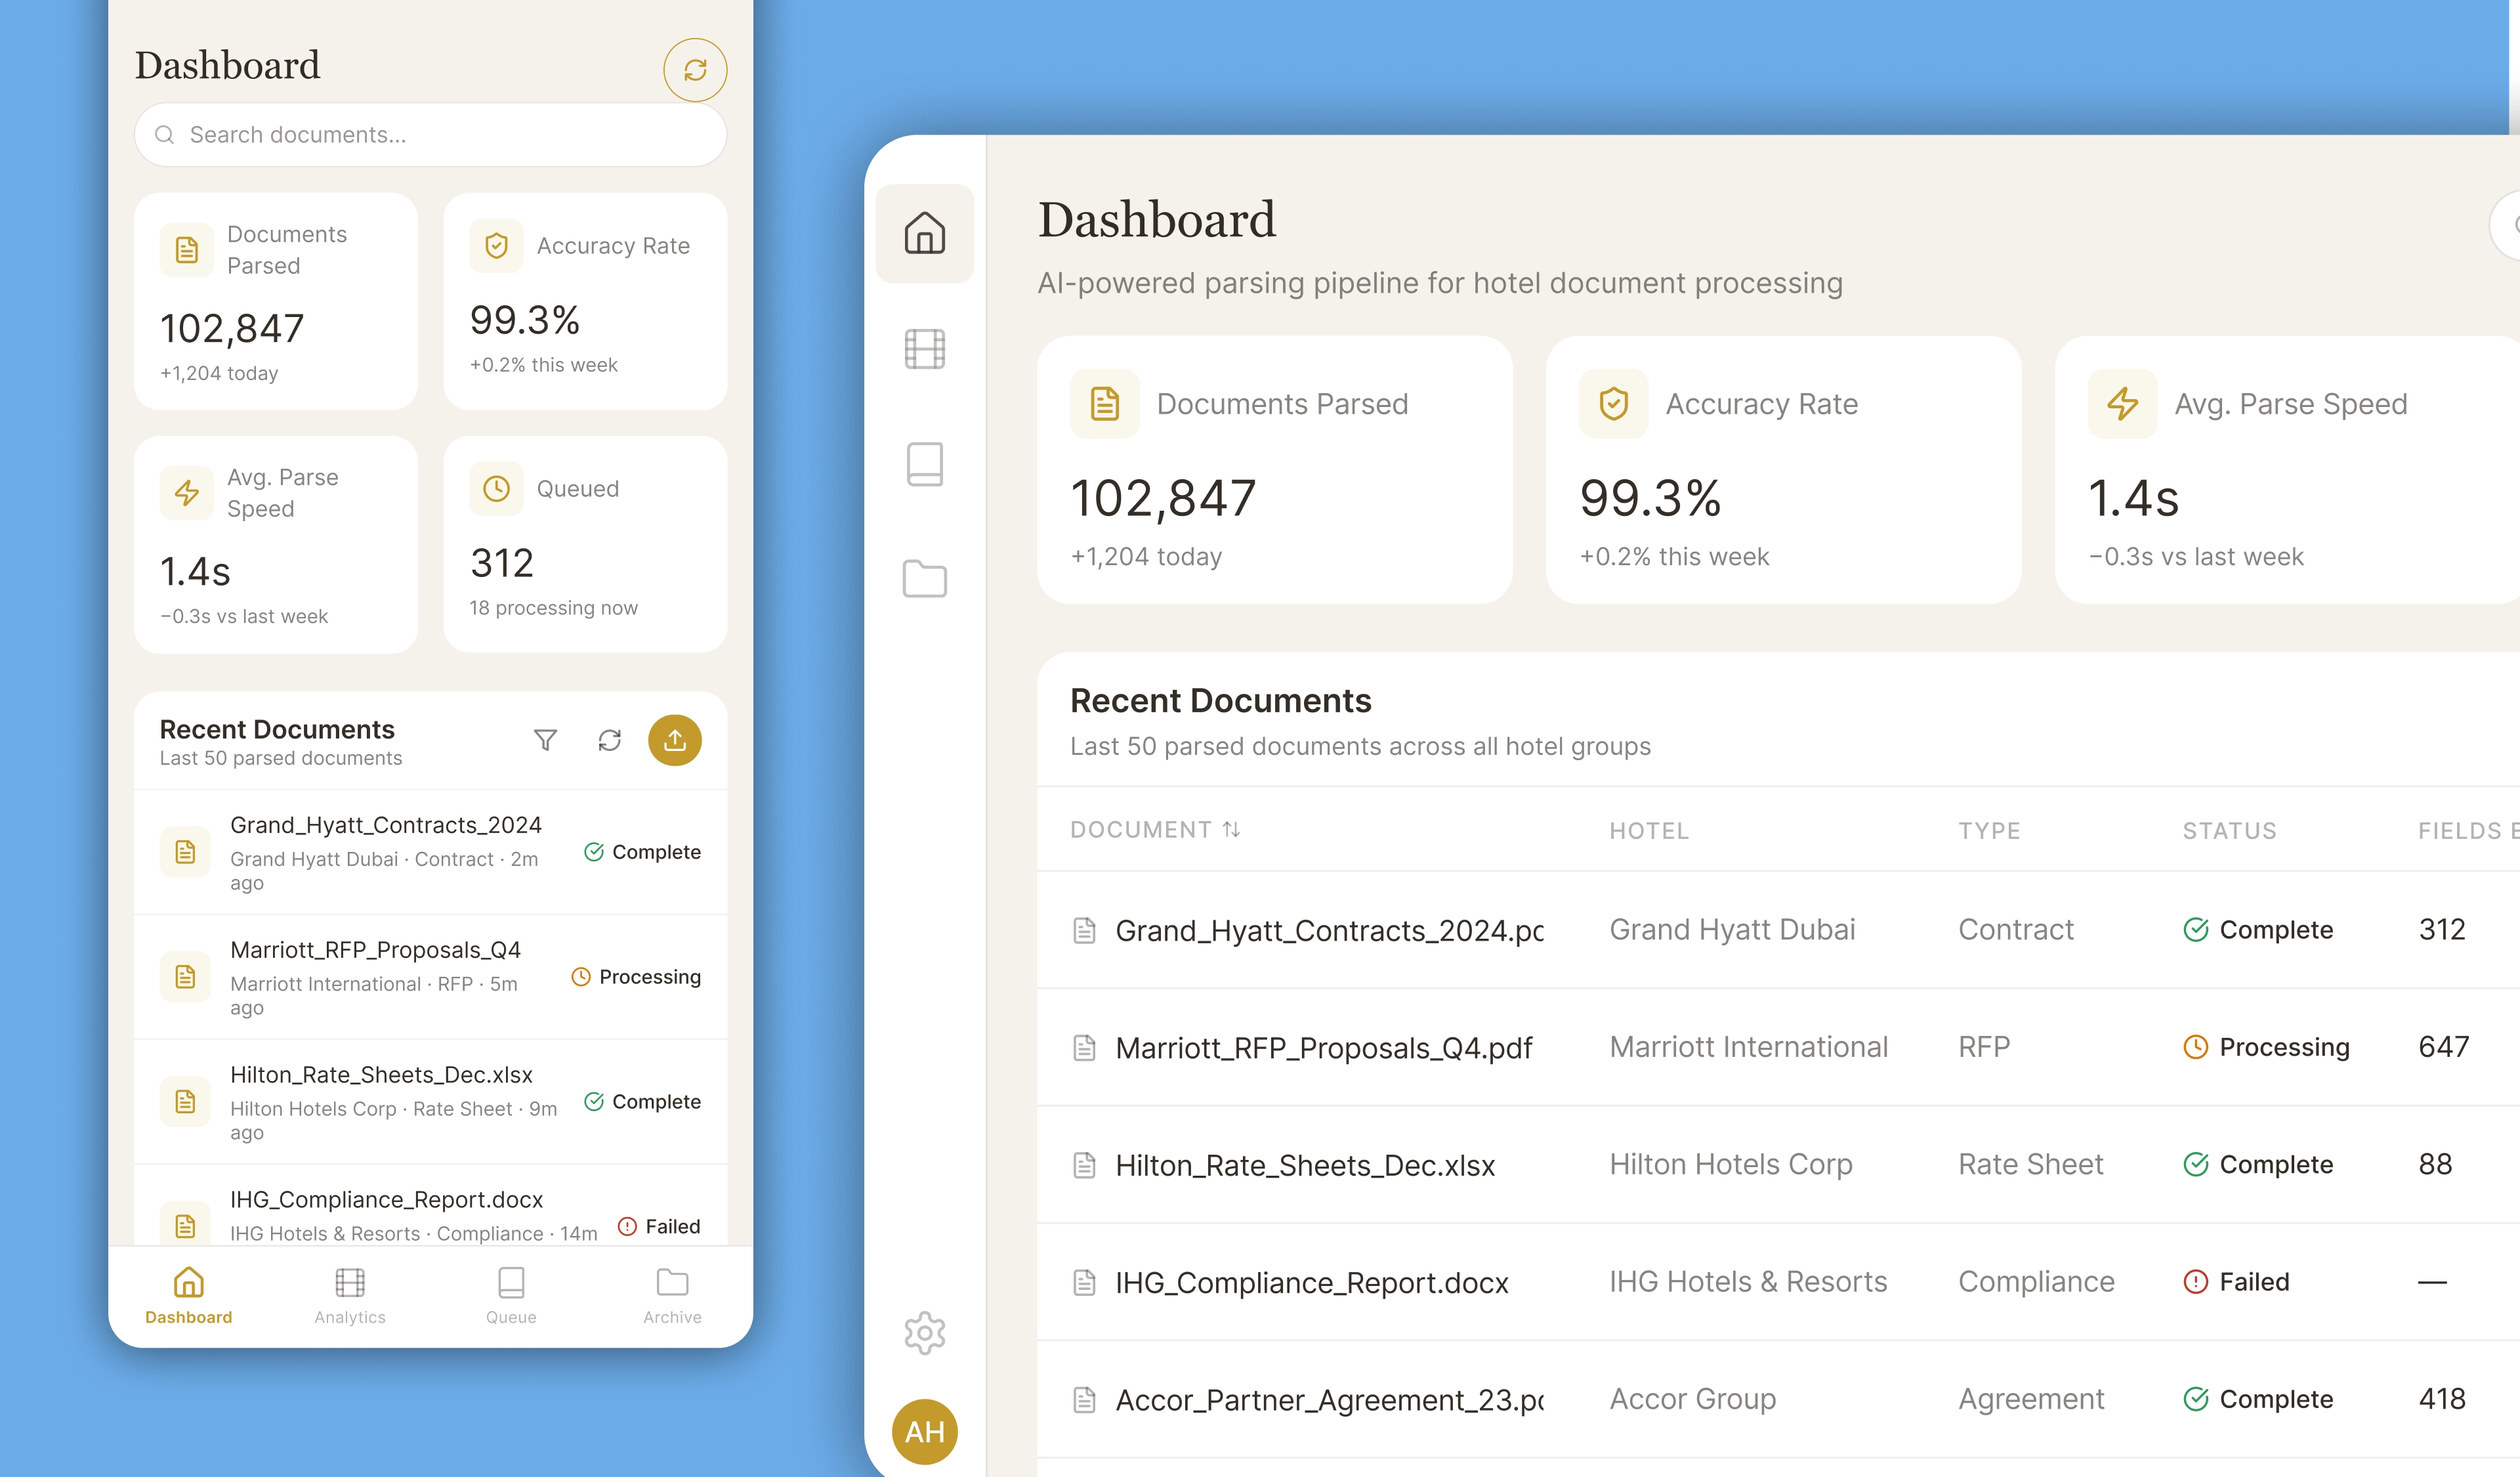Click the mobile Queued value 312
2520x1477 pixels.
coord(502,563)
